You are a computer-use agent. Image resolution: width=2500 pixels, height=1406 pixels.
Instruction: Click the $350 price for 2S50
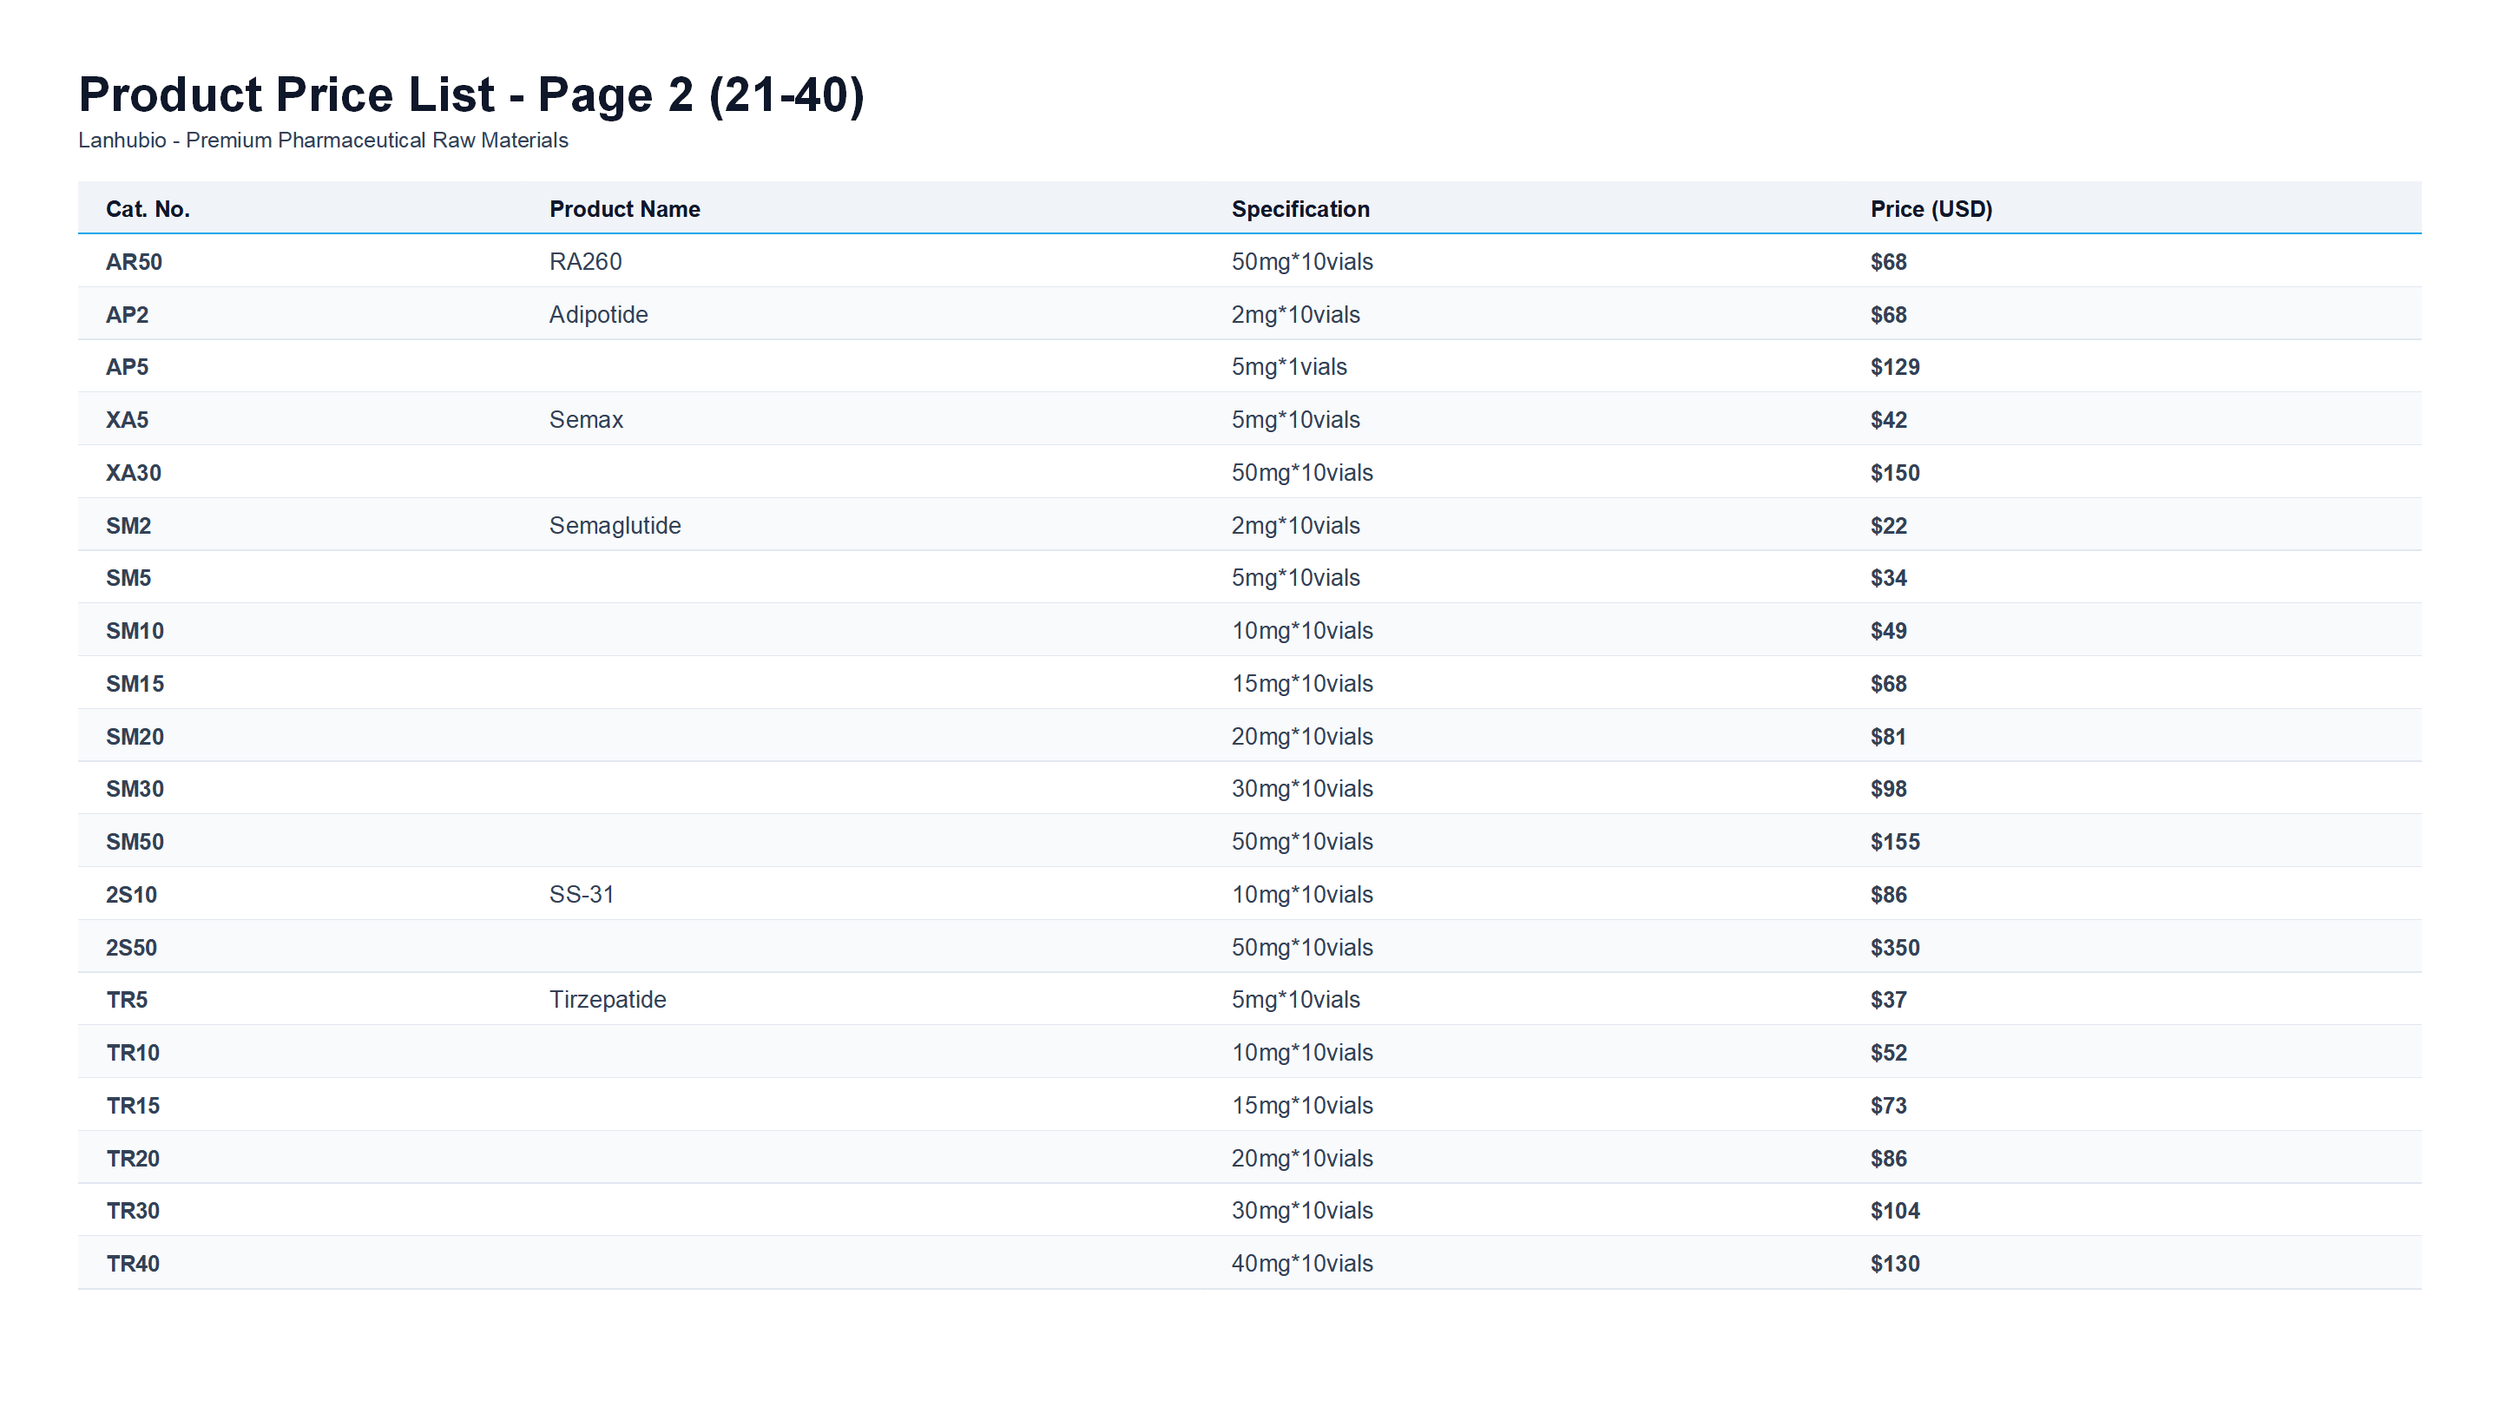tap(1894, 948)
